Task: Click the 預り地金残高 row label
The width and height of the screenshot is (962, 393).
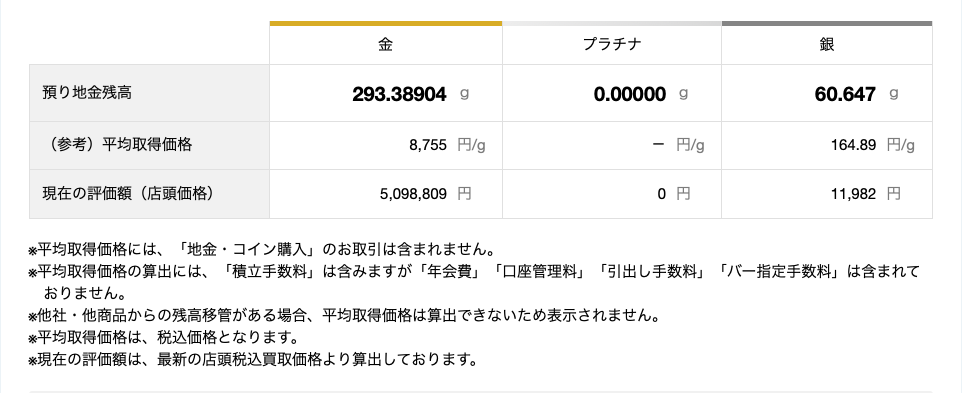Action: pyautogui.click(x=87, y=93)
